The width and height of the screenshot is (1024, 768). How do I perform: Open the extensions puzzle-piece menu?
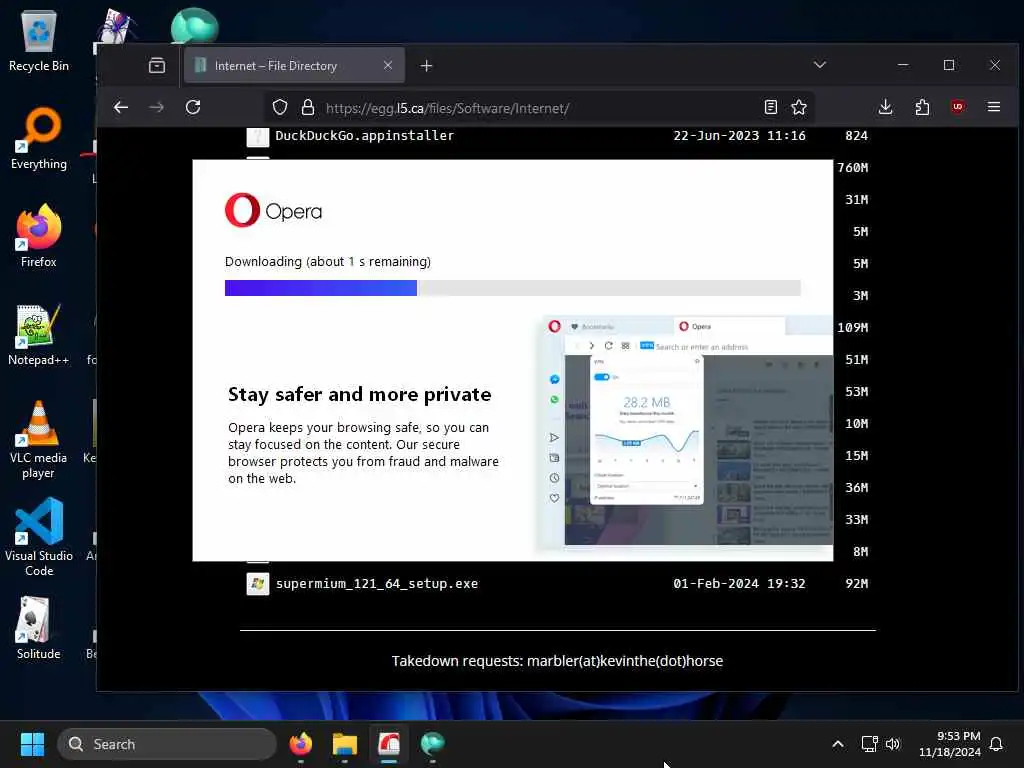click(922, 107)
